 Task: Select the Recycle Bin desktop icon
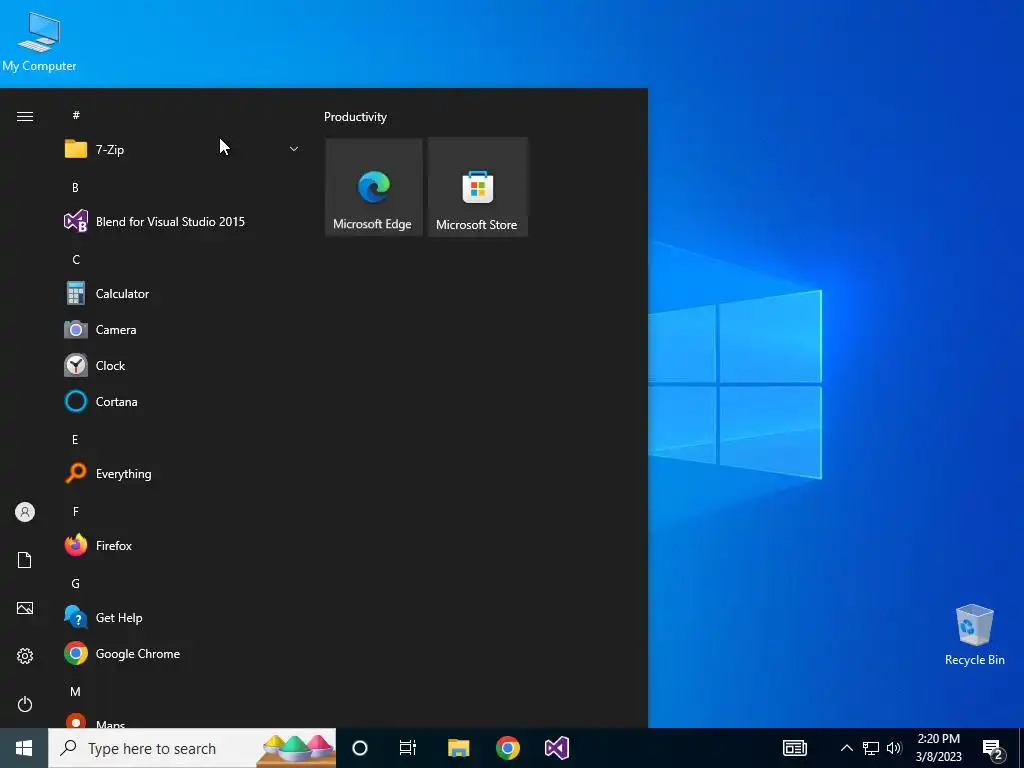pos(974,634)
